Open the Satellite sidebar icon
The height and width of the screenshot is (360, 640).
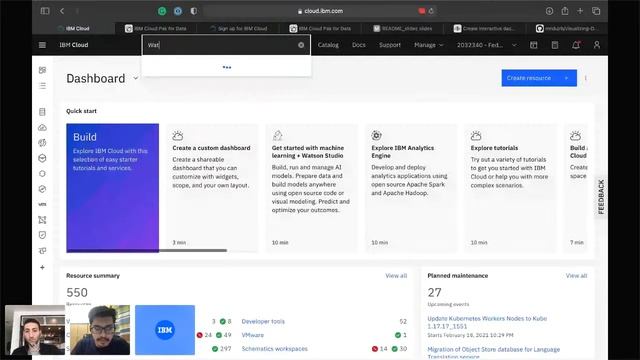(42, 189)
